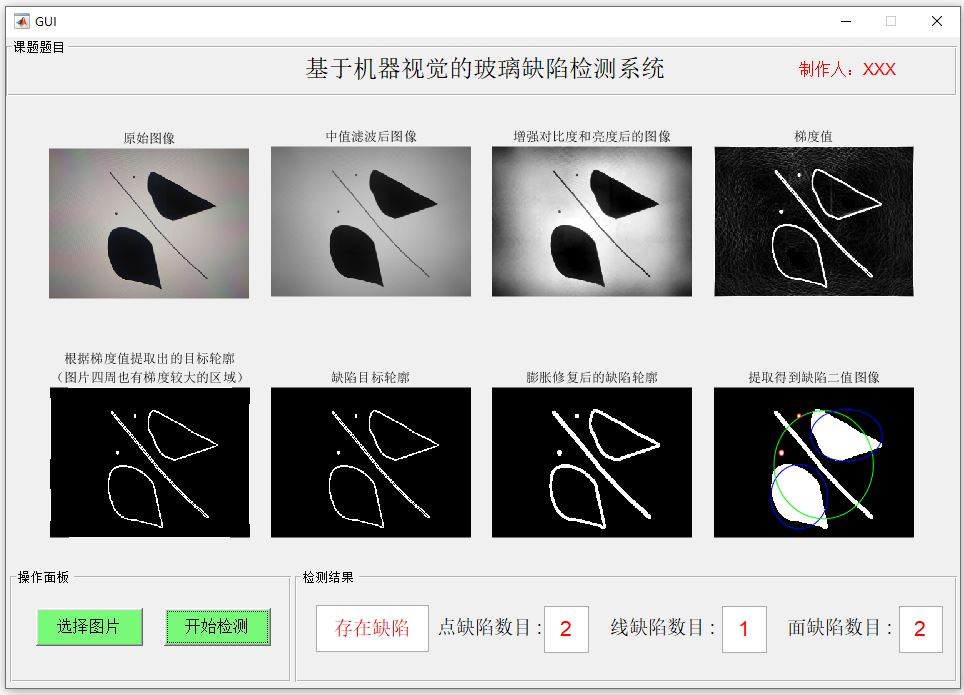Screen dimensions: 964x695
Task: Click the 梯度值 caption
Action: pyautogui.click(x=813, y=136)
